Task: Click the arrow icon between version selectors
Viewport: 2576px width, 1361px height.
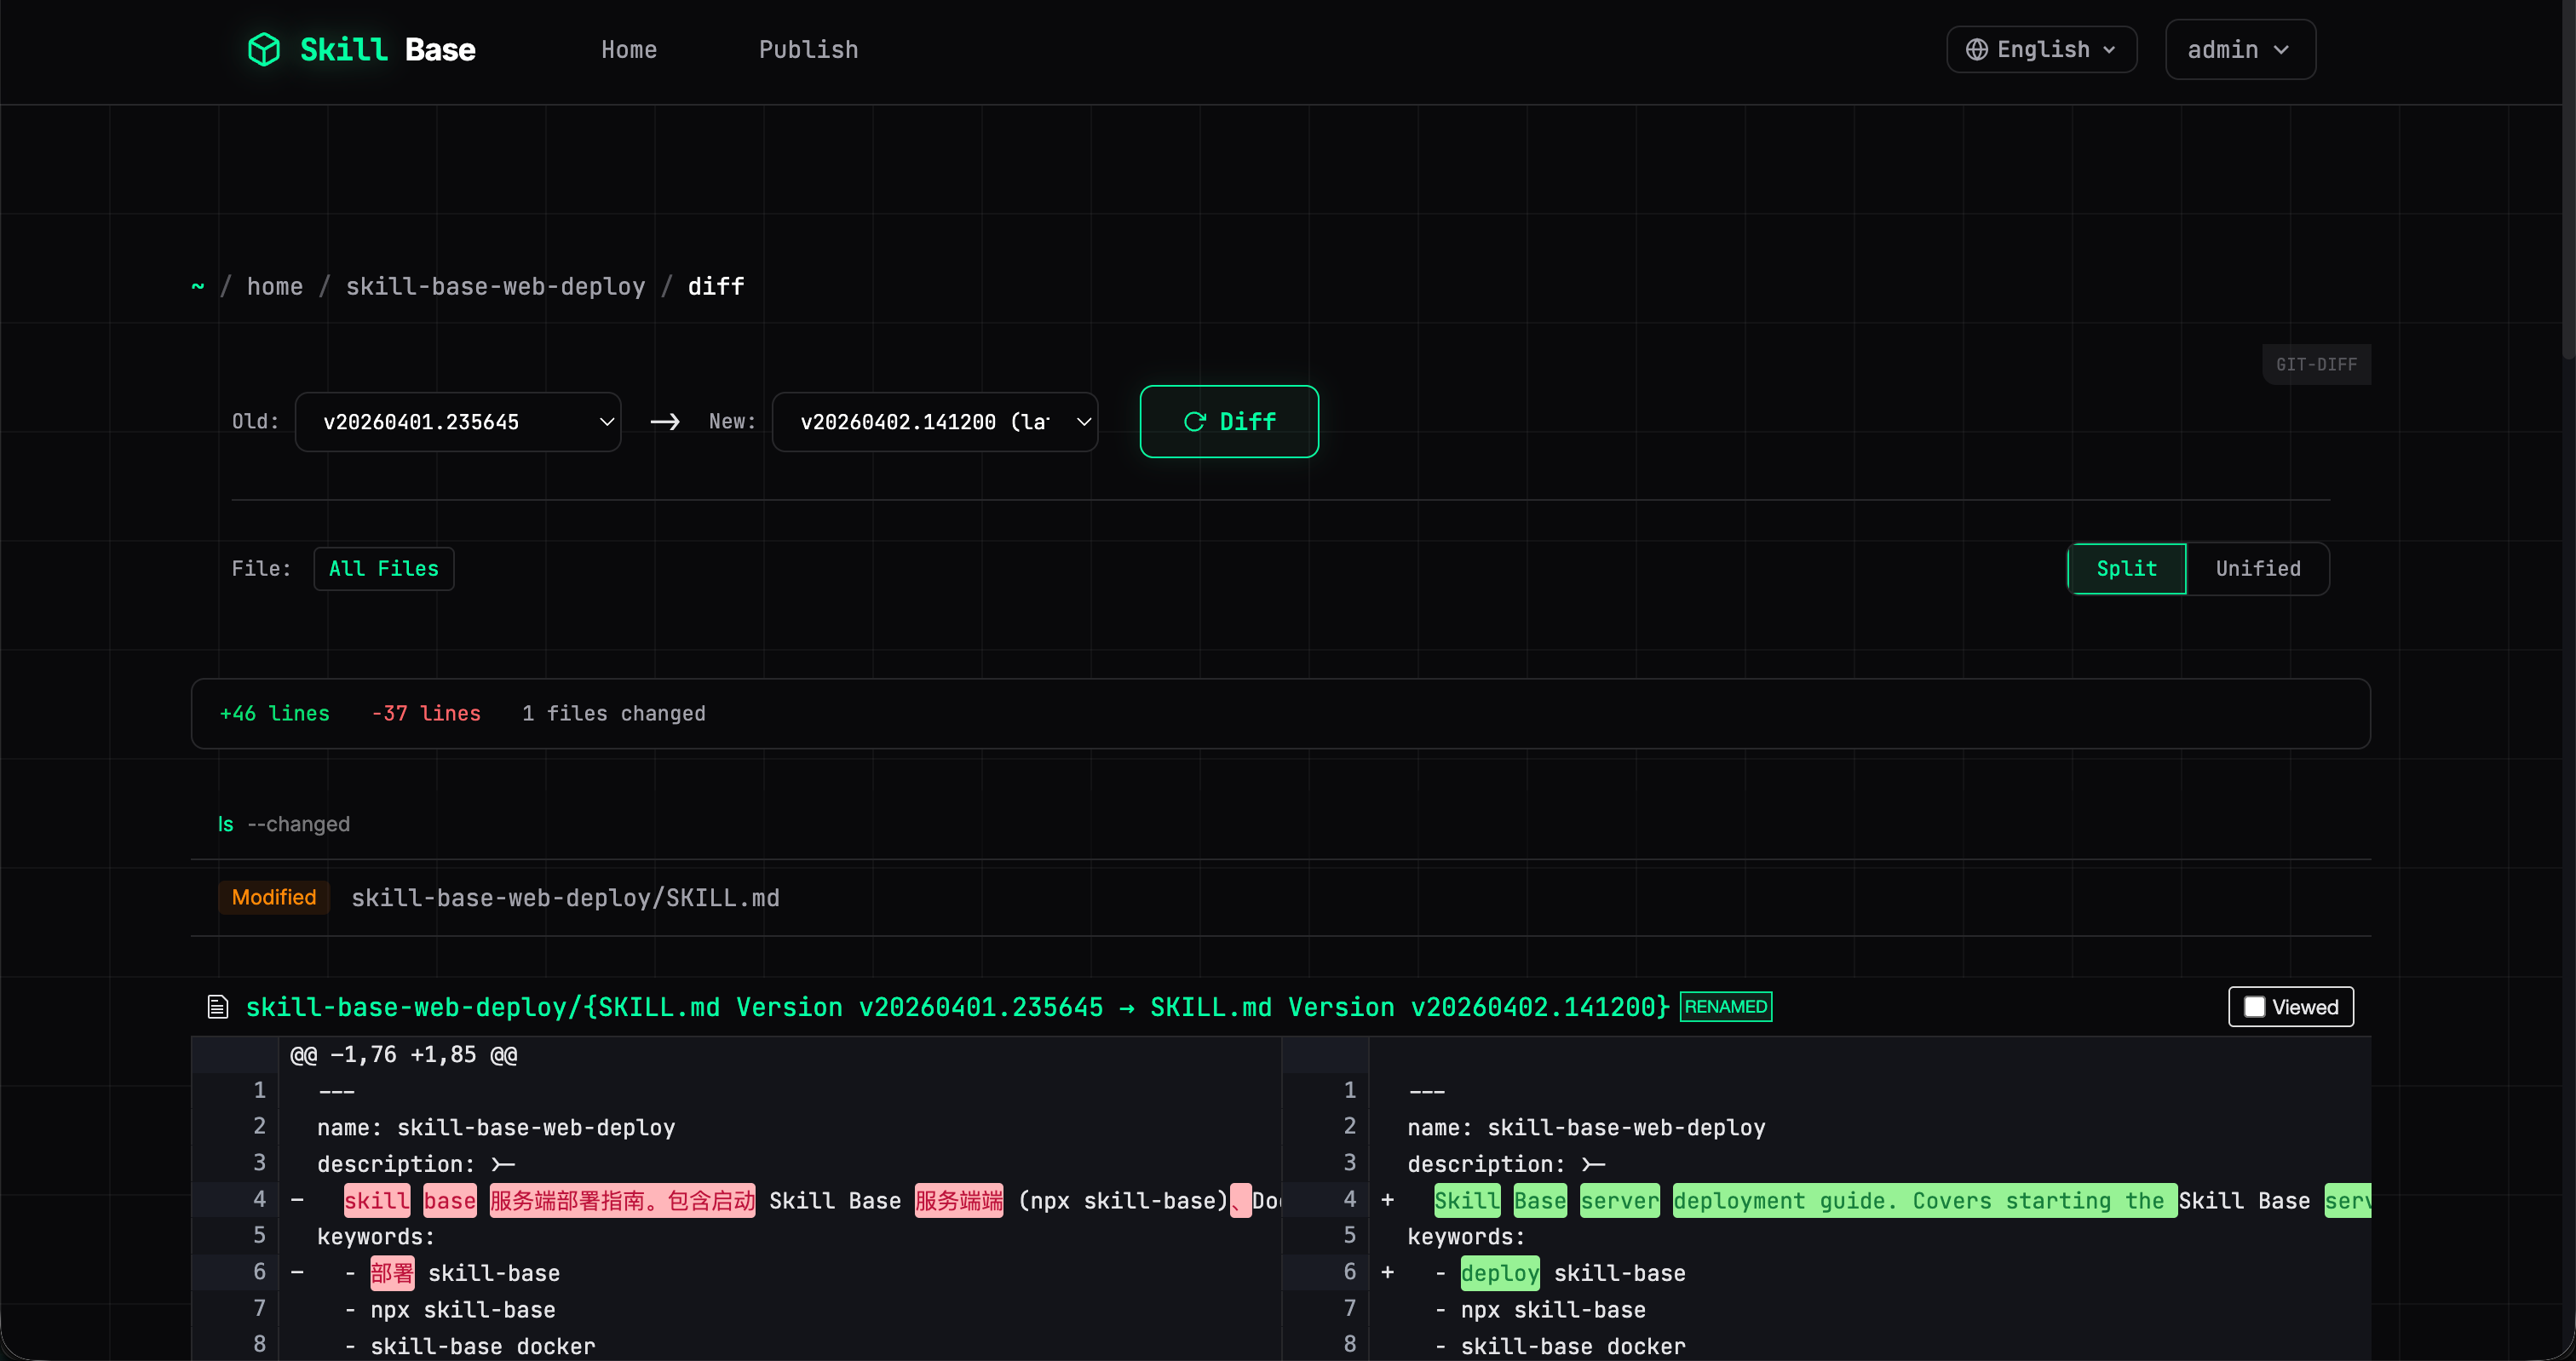Action: click(665, 421)
